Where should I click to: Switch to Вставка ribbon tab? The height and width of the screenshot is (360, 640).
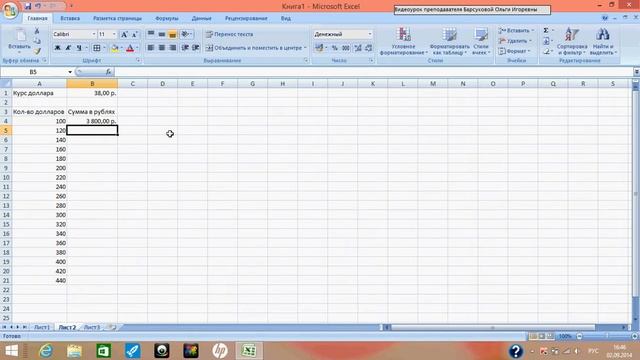[x=70, y=18]
